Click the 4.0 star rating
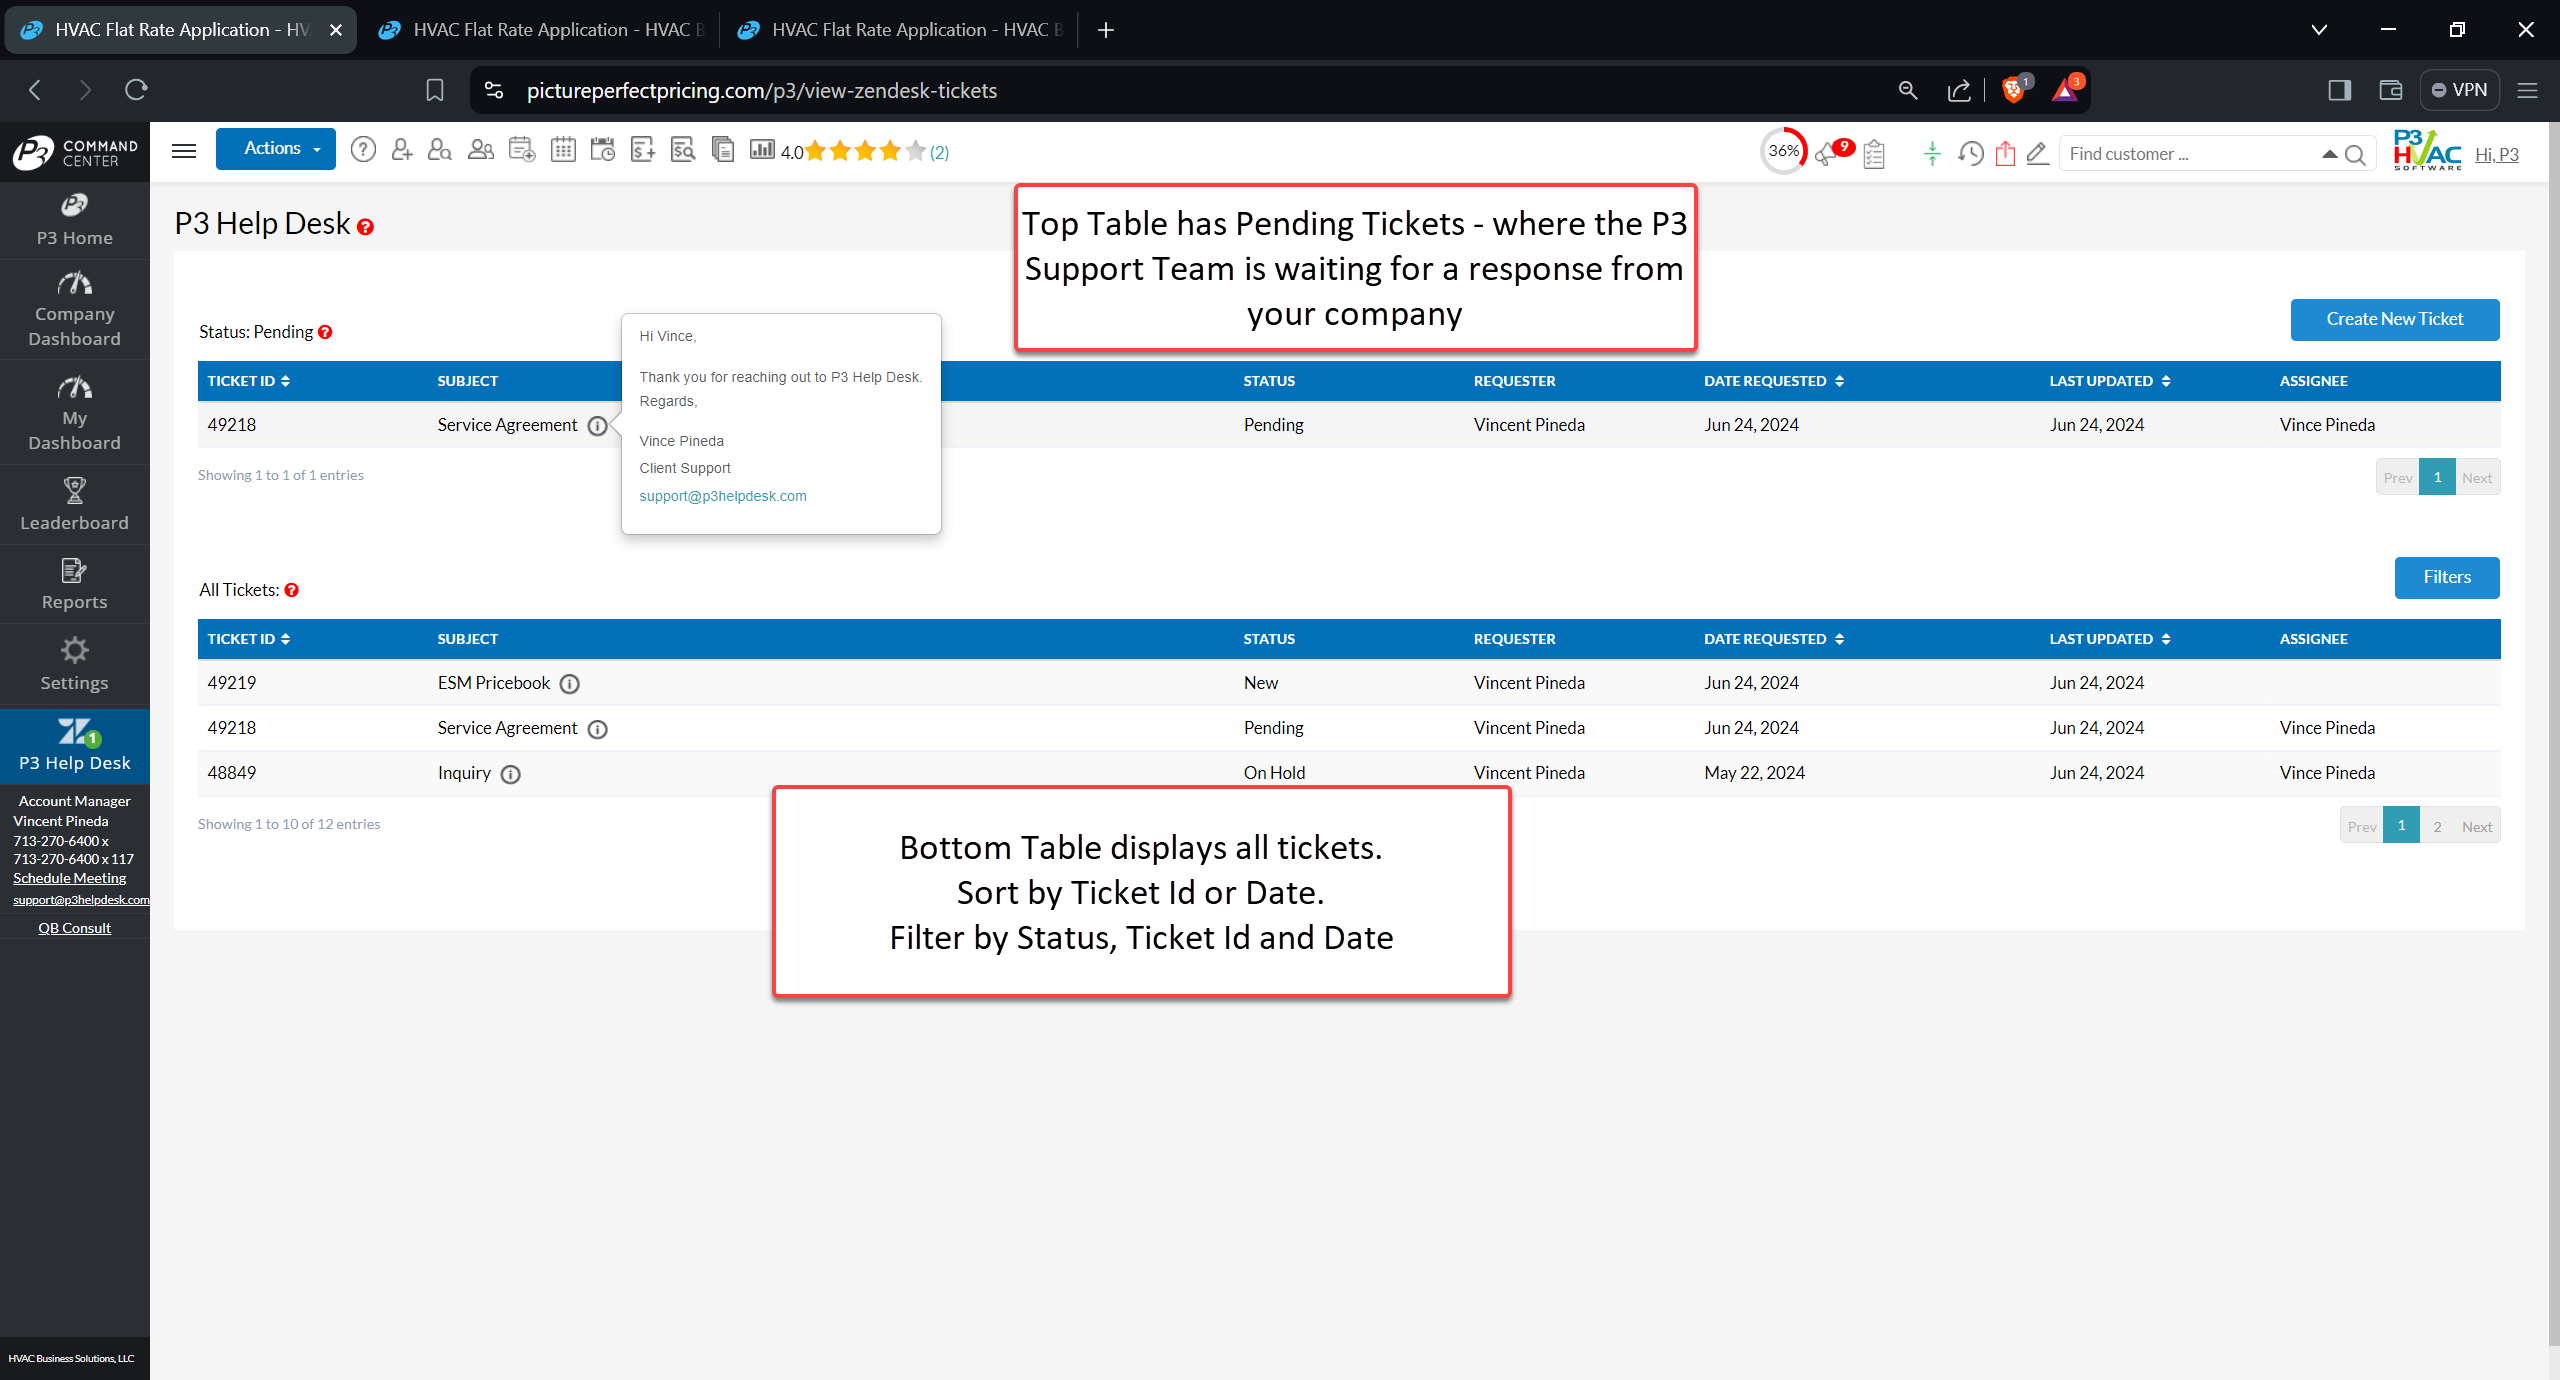Image resolution: width=2560 pixels, height=1380 pixels. click(853, 151)
